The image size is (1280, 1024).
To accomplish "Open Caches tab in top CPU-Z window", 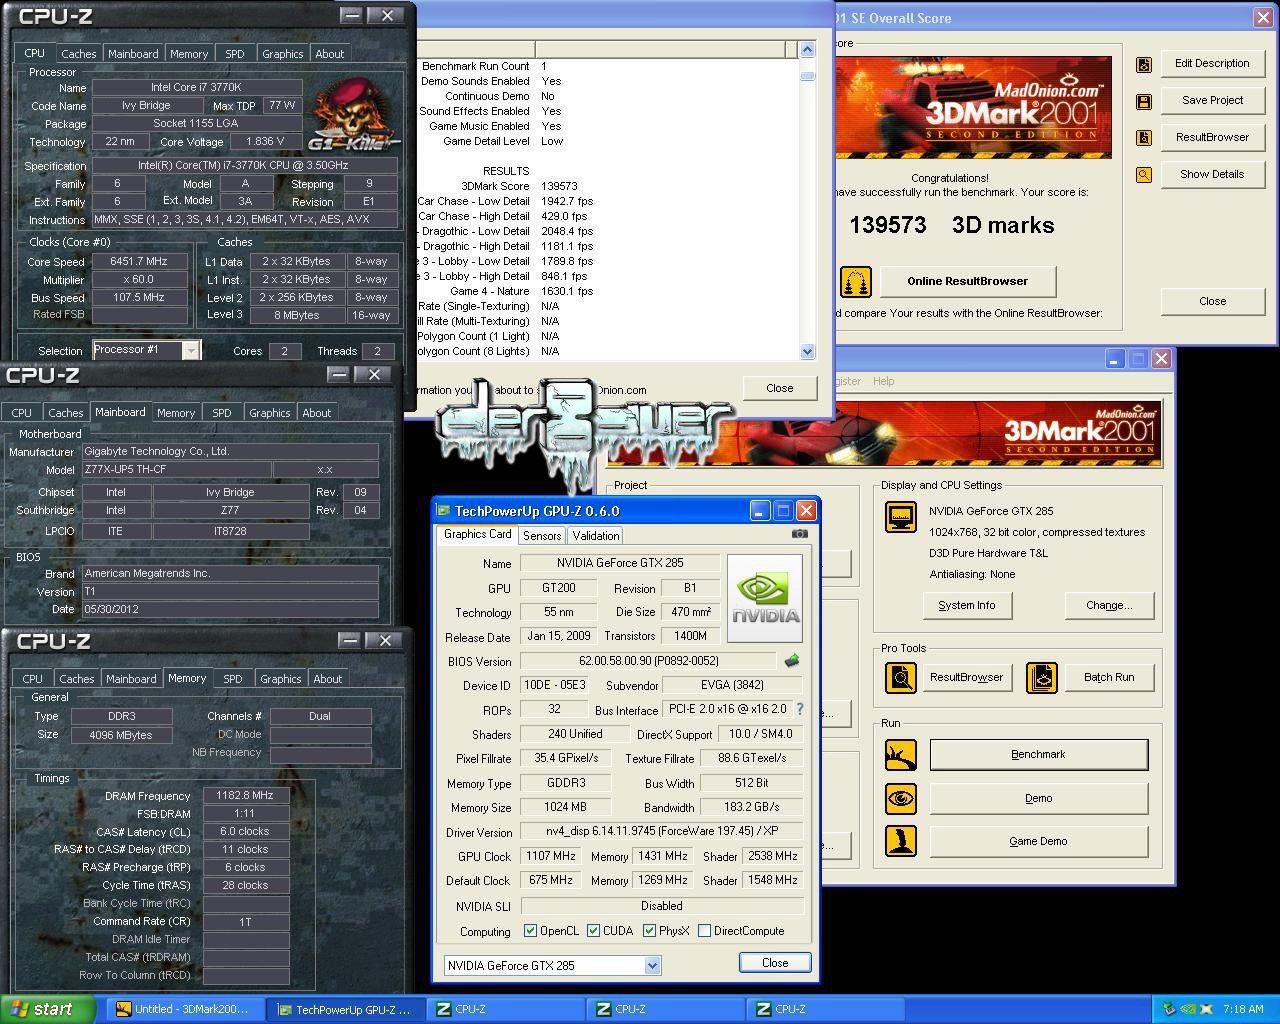I will click(78, 54).
